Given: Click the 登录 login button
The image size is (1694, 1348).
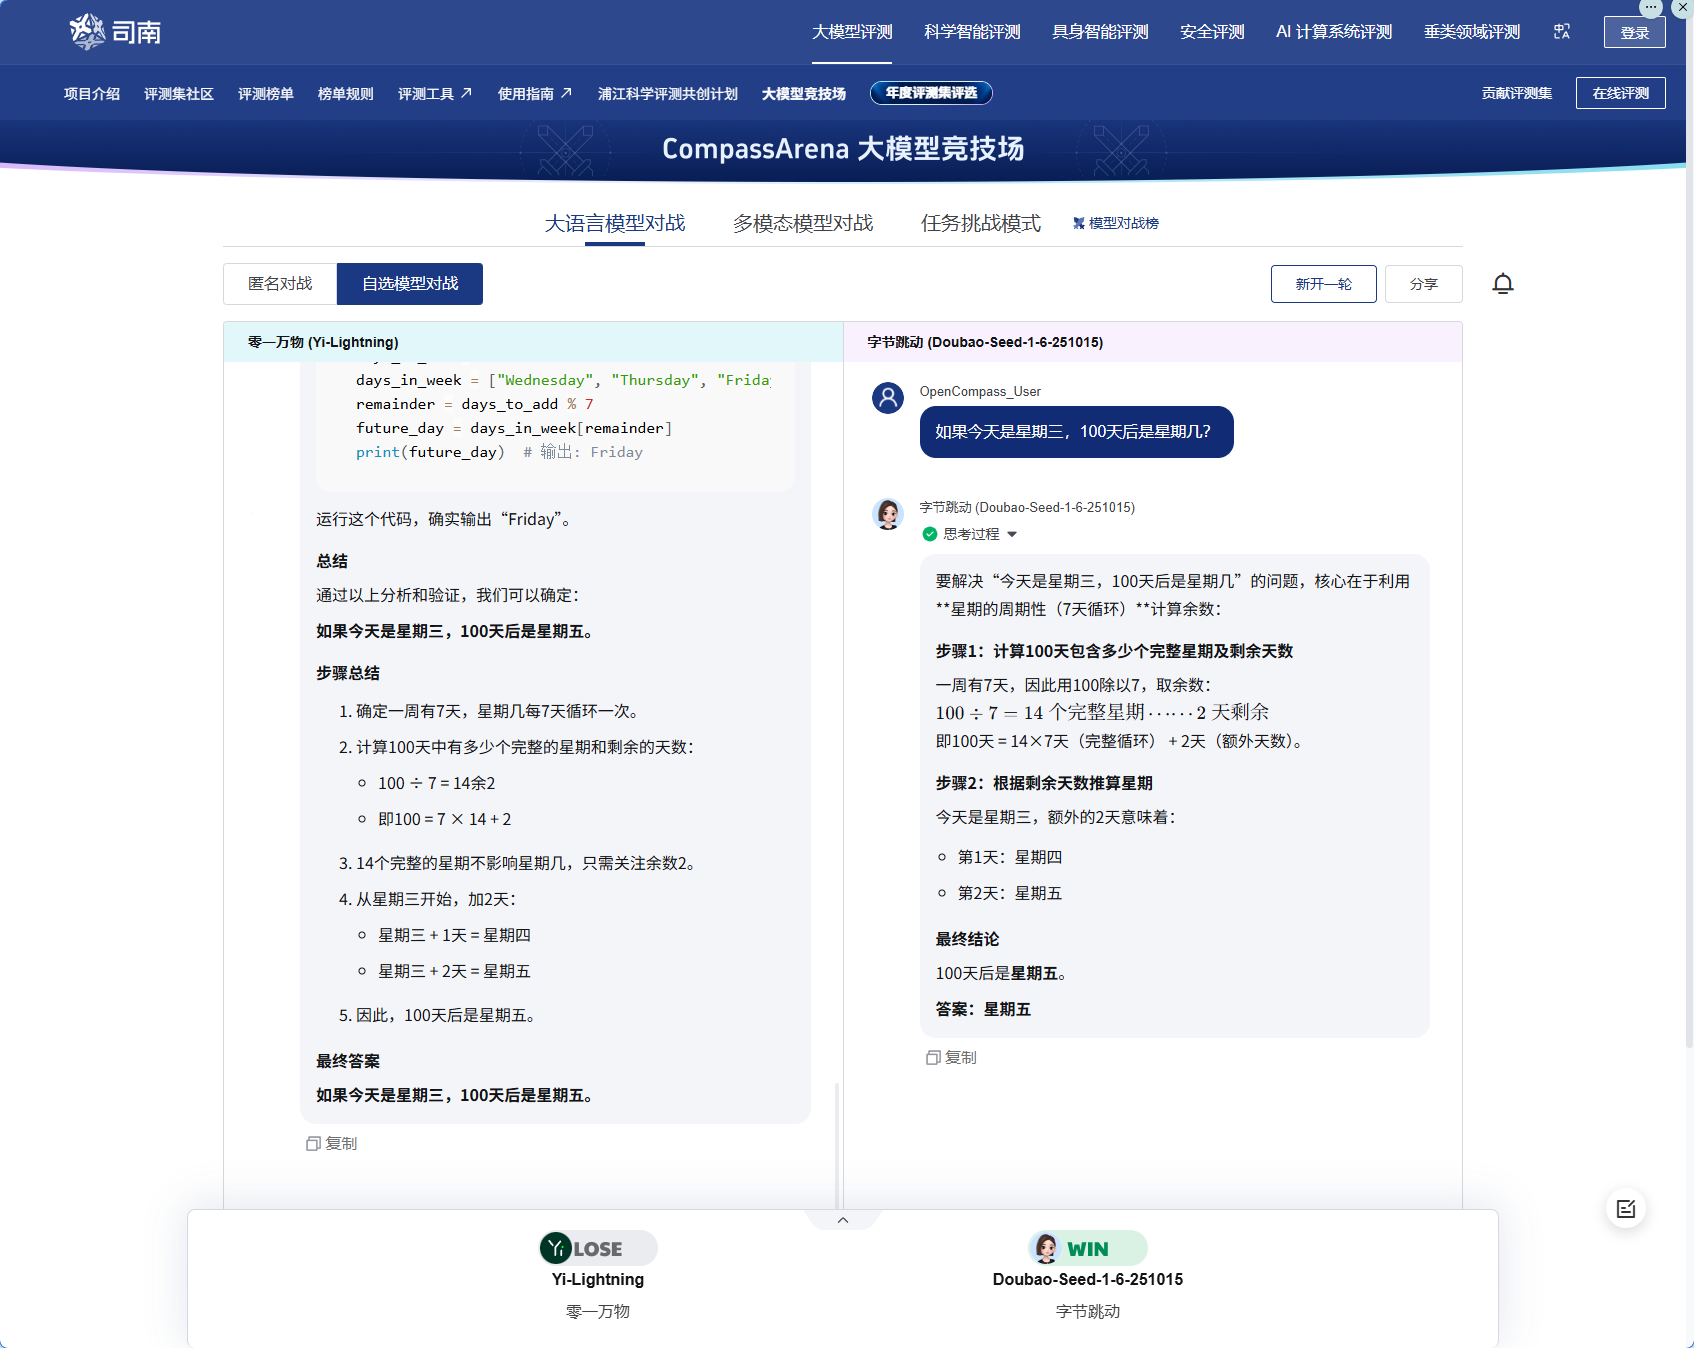Looking at the screenshot, I should click(x=1635, y=32).
